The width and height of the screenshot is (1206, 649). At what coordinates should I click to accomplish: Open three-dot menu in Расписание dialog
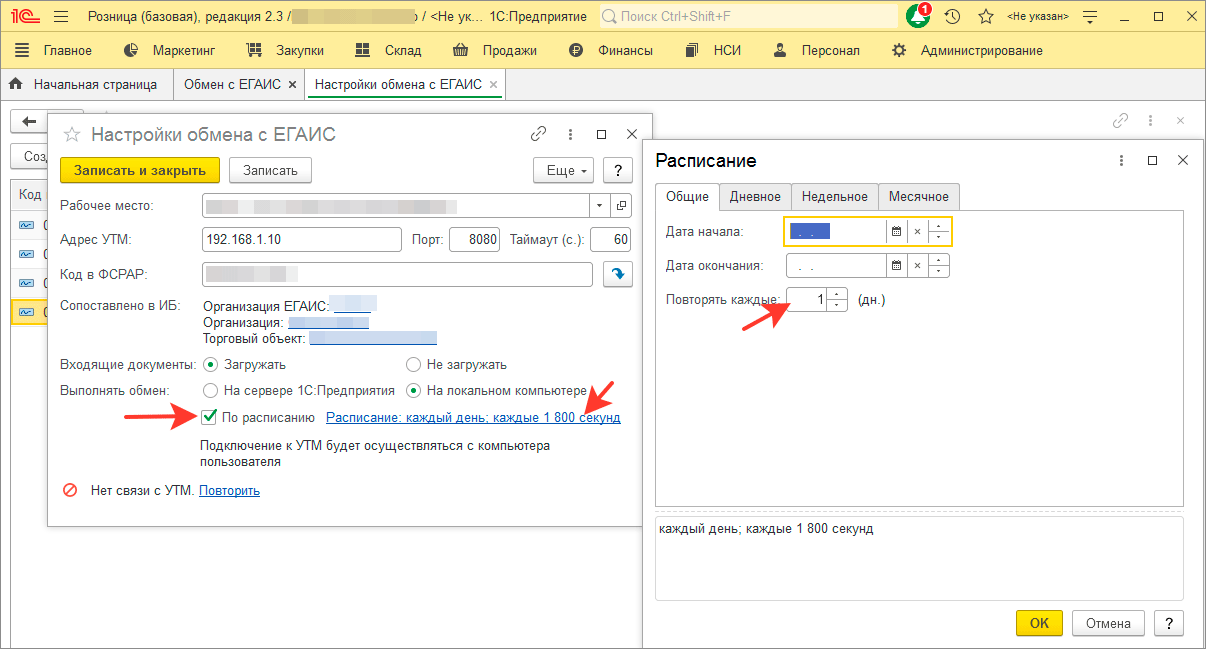tap(1121, 160)
